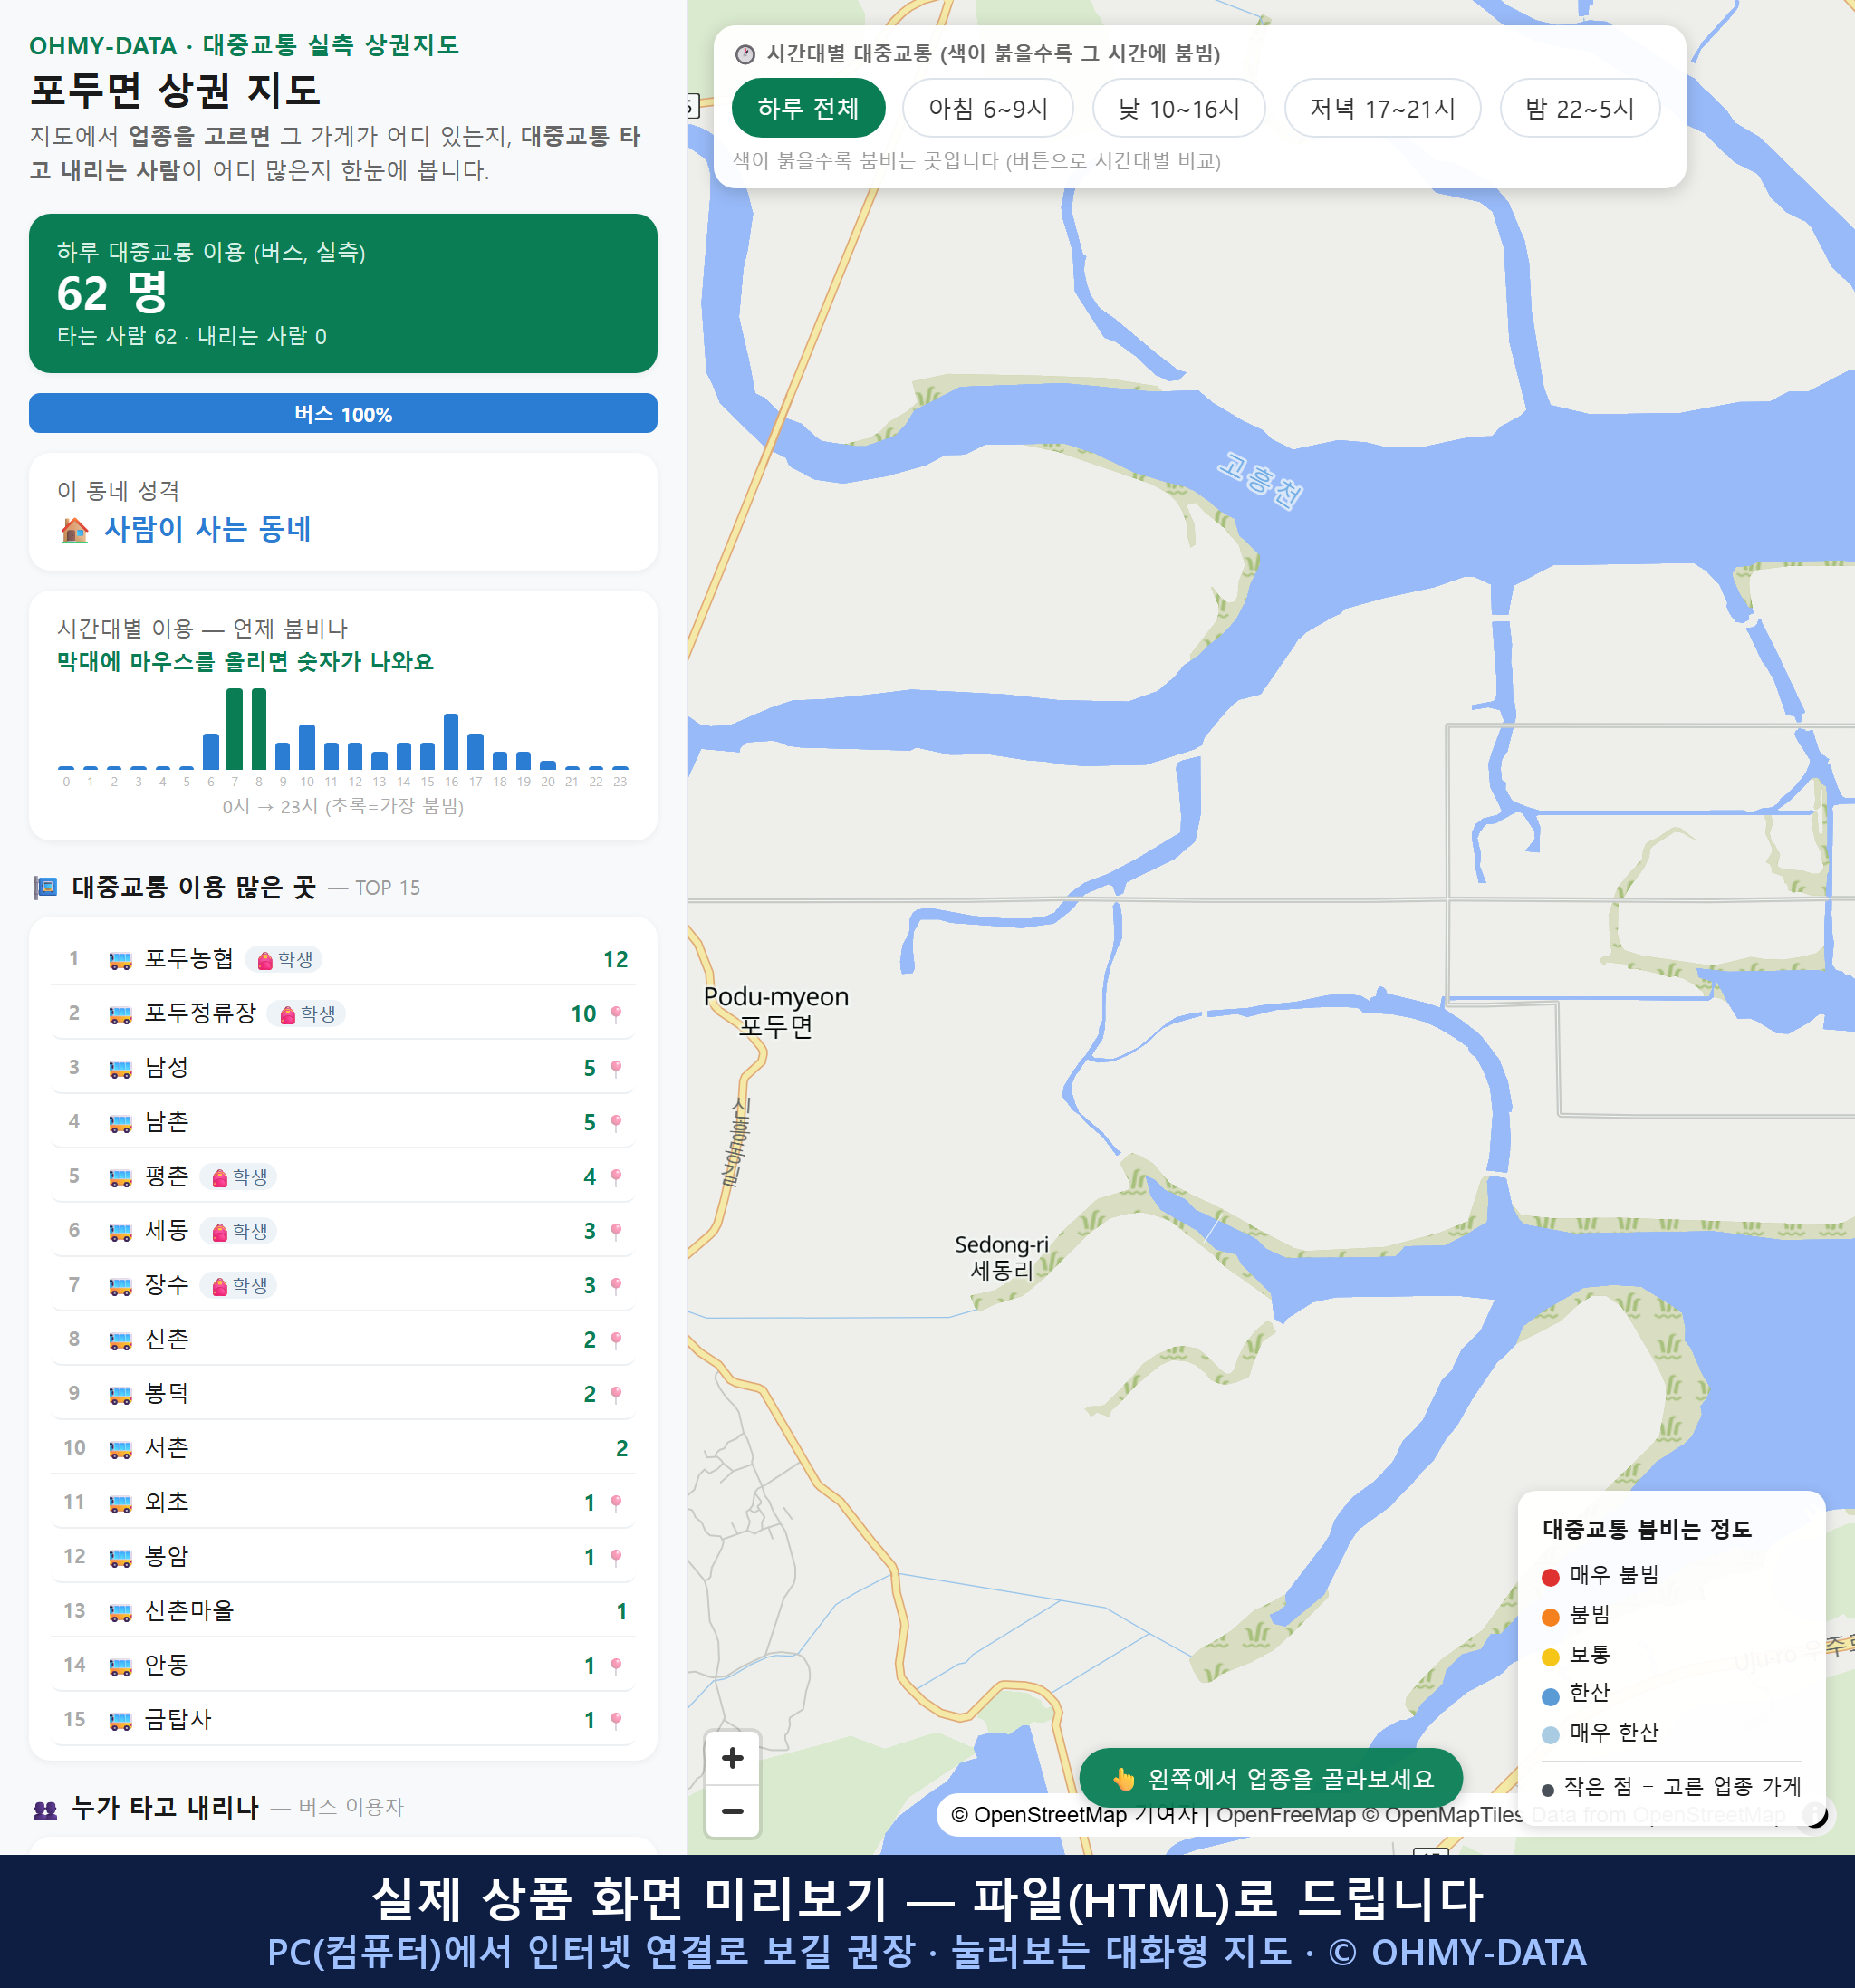The width and height of the screenshot is (1855, 1988).
Task: Select the 남성 stop in the list
Action: pyautogui.click(x=343, y=1068)
